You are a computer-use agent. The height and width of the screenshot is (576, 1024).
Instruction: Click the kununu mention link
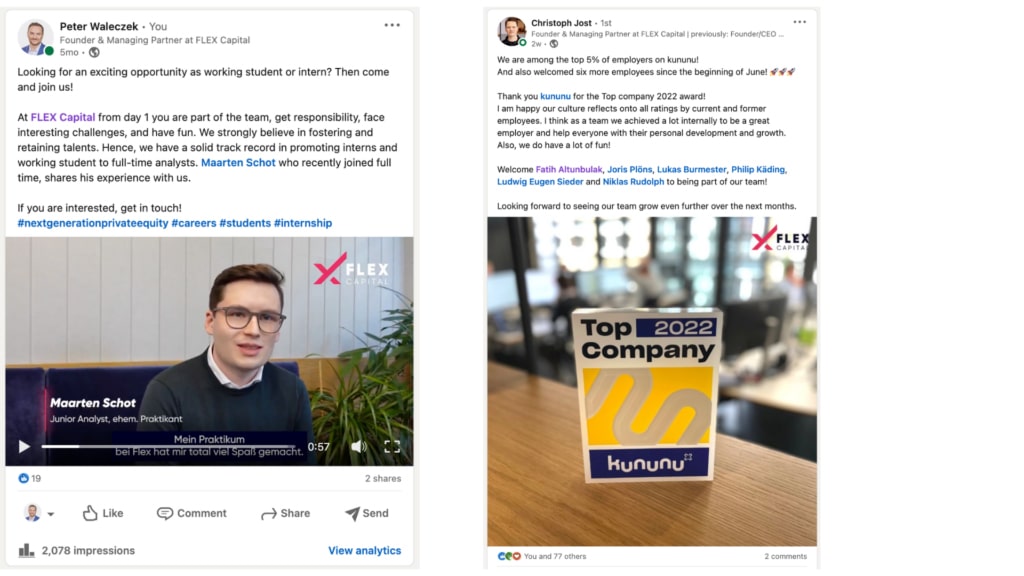tap(555, 96)
